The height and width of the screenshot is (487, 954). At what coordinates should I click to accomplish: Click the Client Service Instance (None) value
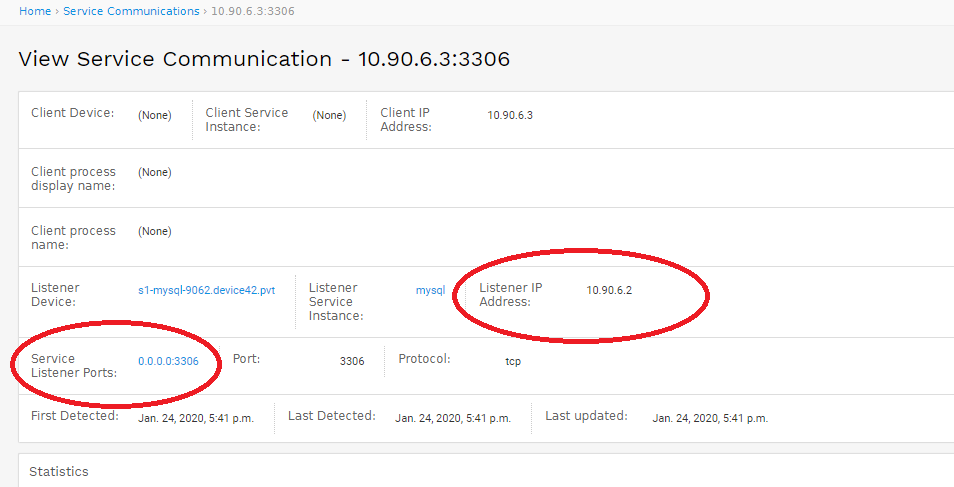329,115
